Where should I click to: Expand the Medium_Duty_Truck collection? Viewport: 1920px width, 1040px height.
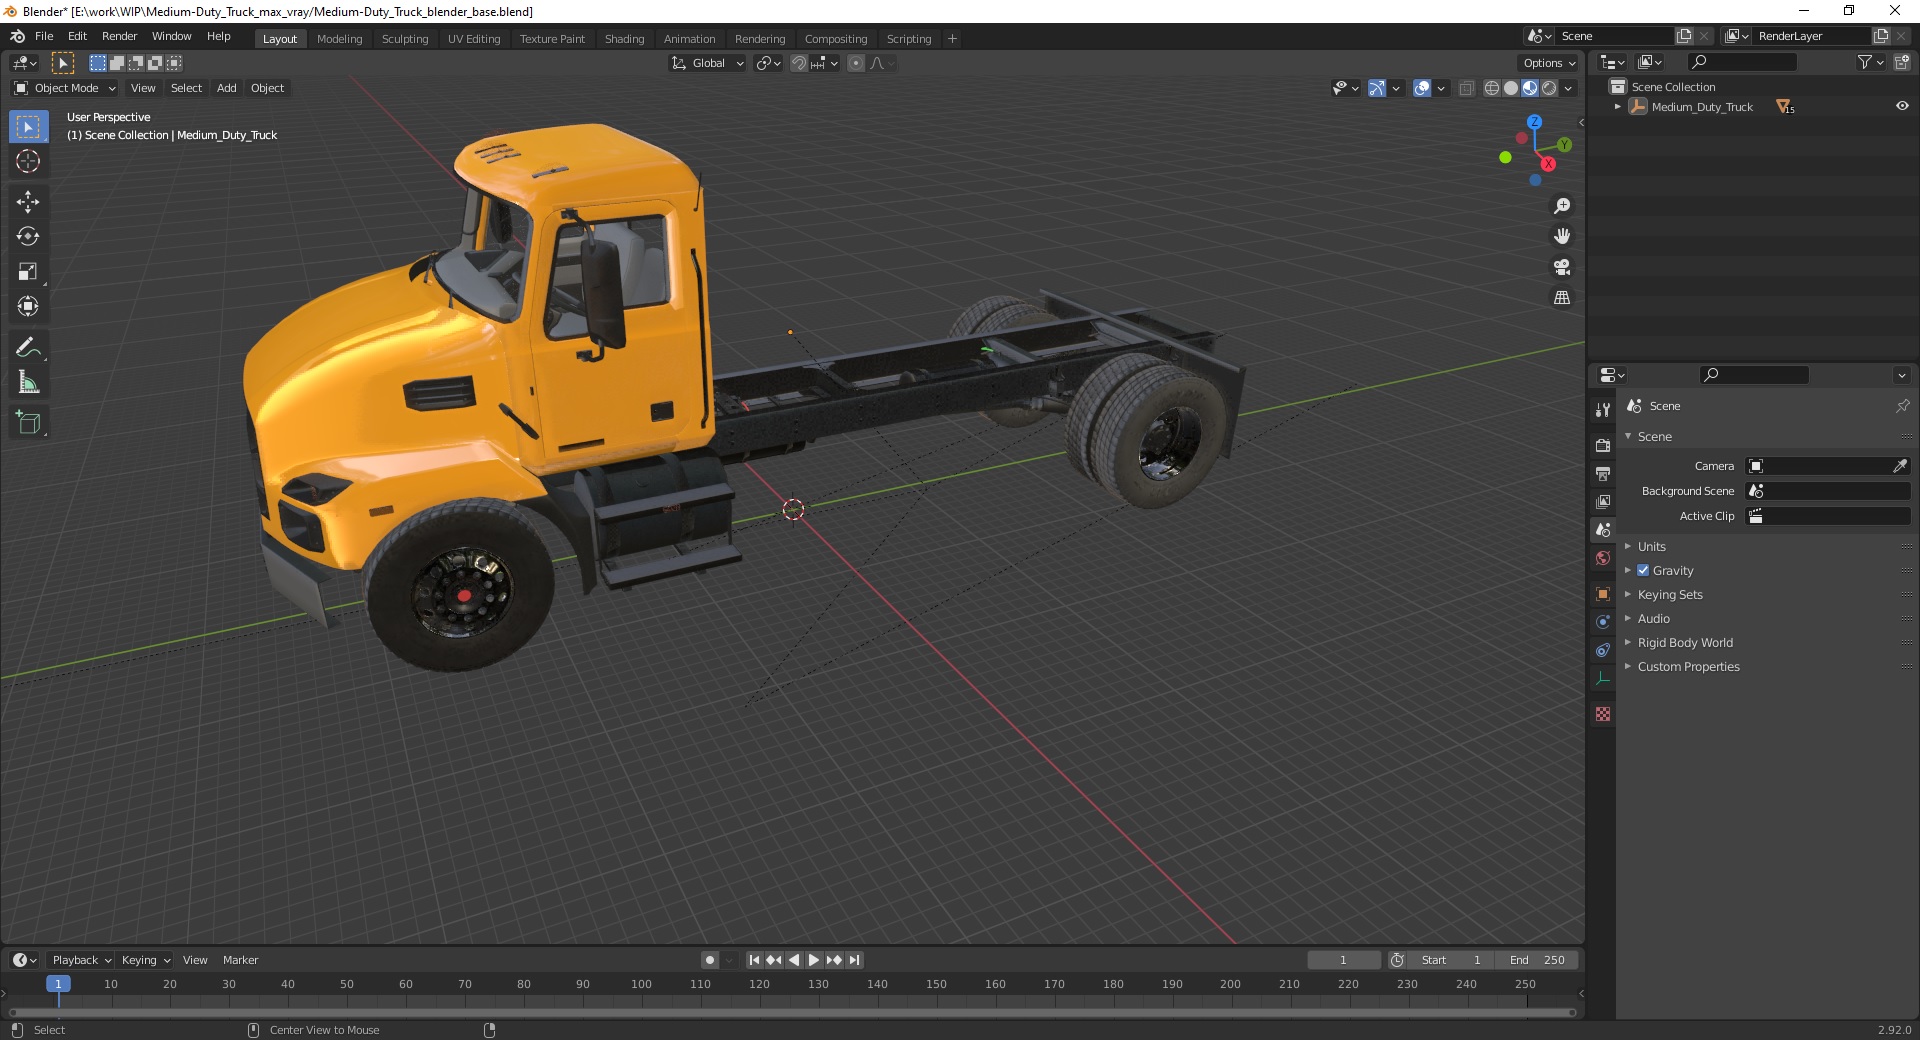click(1618, 106)
